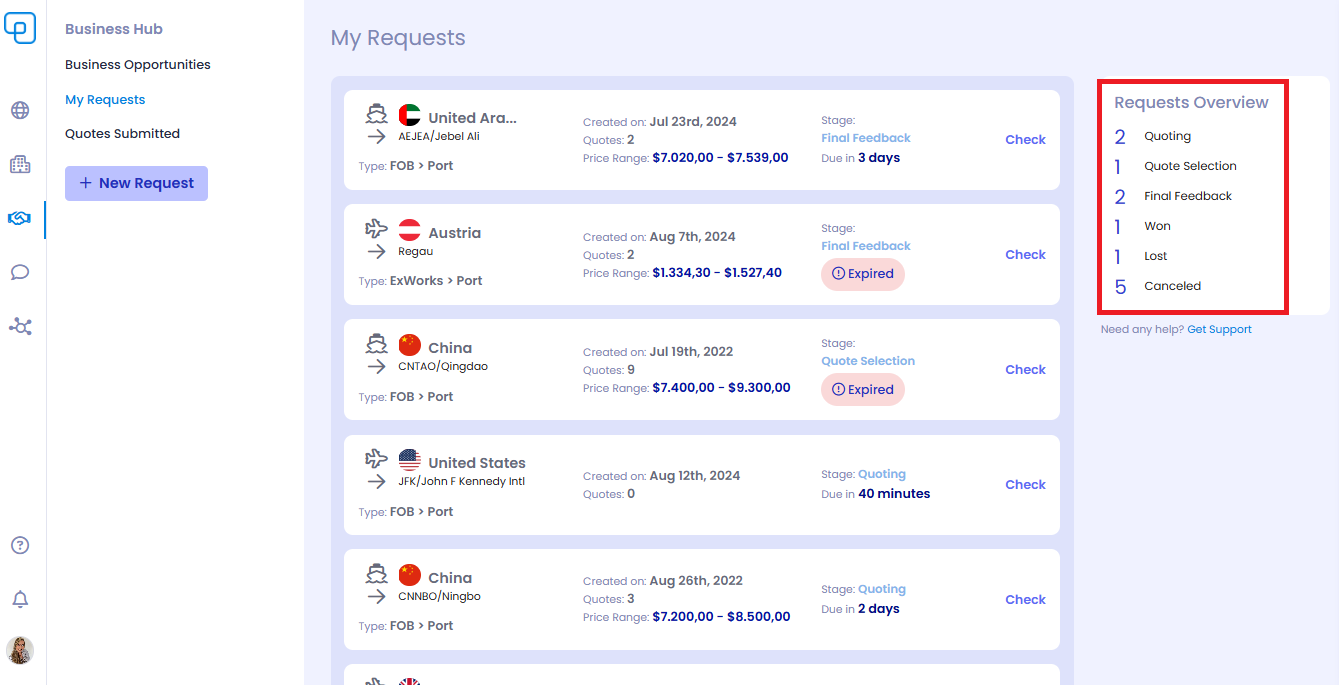Check the United States JFK request
The image size is (1339, 685).
point(1025,485)
